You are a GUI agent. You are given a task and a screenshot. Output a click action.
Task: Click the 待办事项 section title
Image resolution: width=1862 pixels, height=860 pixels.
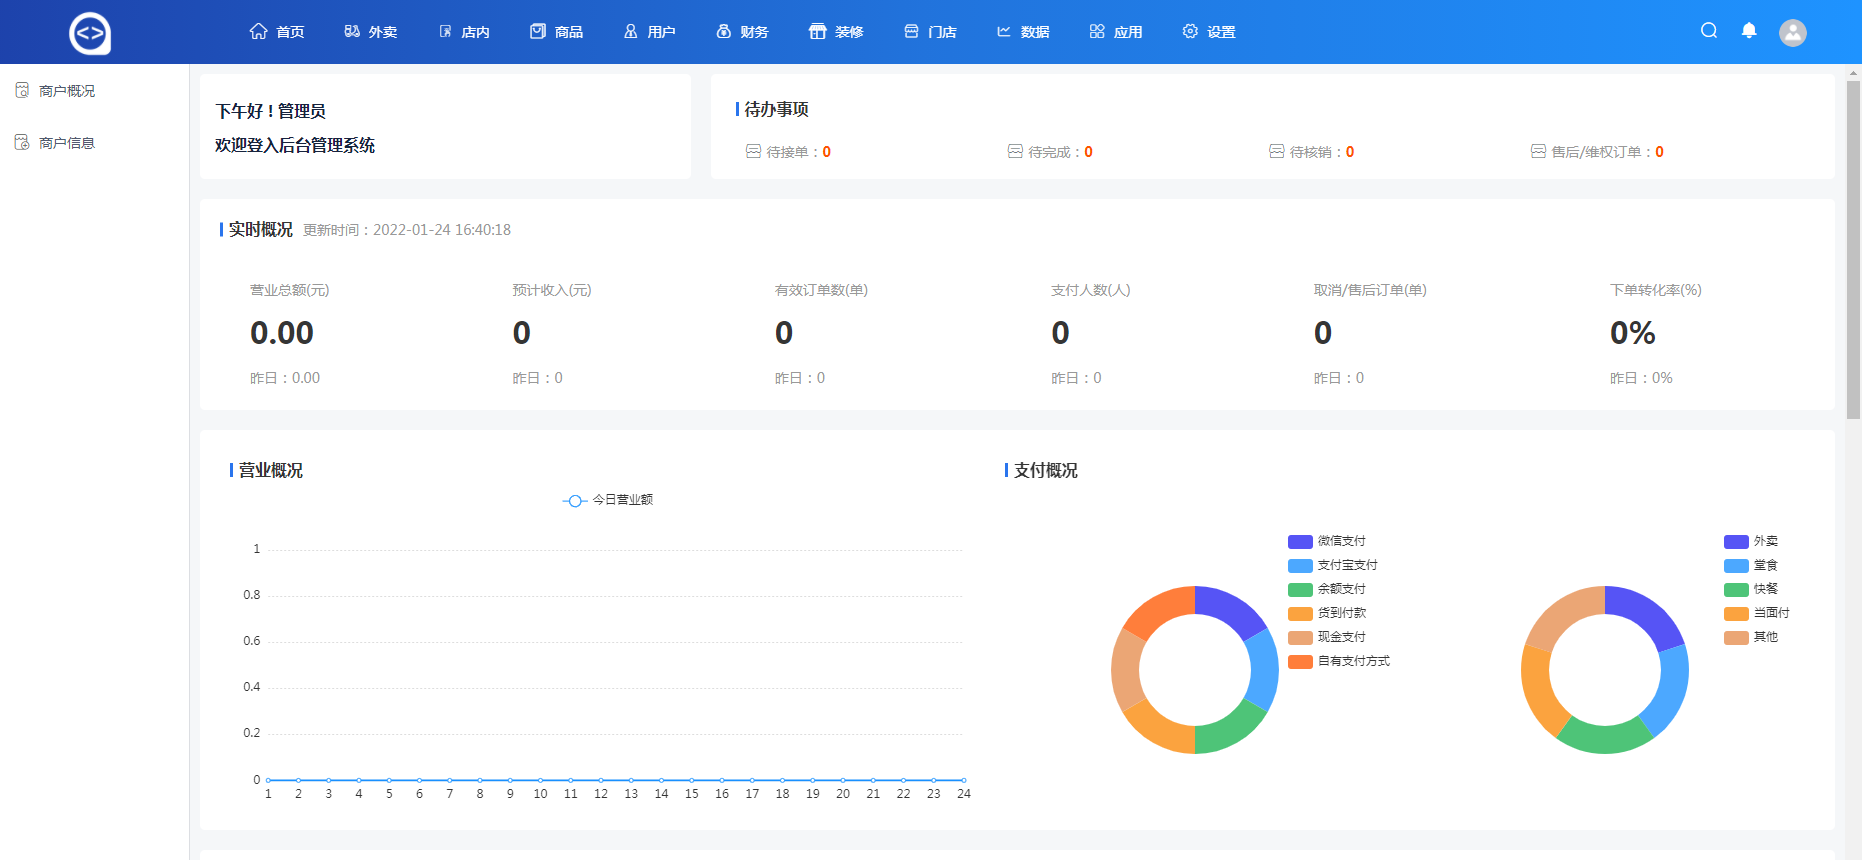[x=776, y=109]
